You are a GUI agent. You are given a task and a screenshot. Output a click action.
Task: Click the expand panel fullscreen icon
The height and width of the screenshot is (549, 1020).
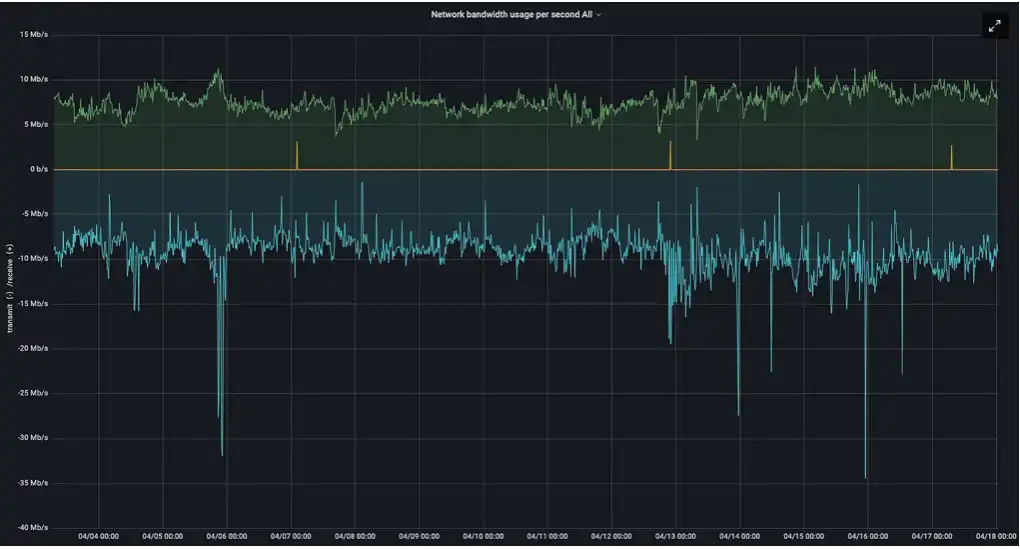click(995, 27)
